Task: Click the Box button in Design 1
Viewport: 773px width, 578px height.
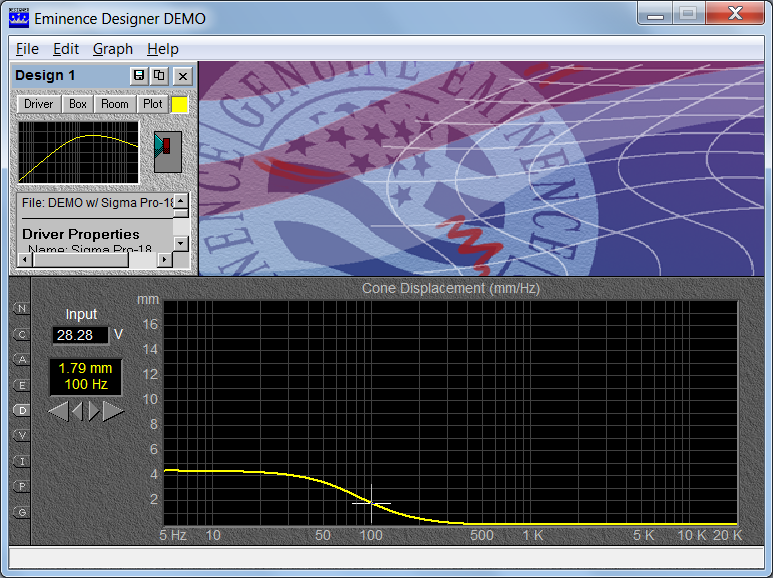Action: click(78, 104)
